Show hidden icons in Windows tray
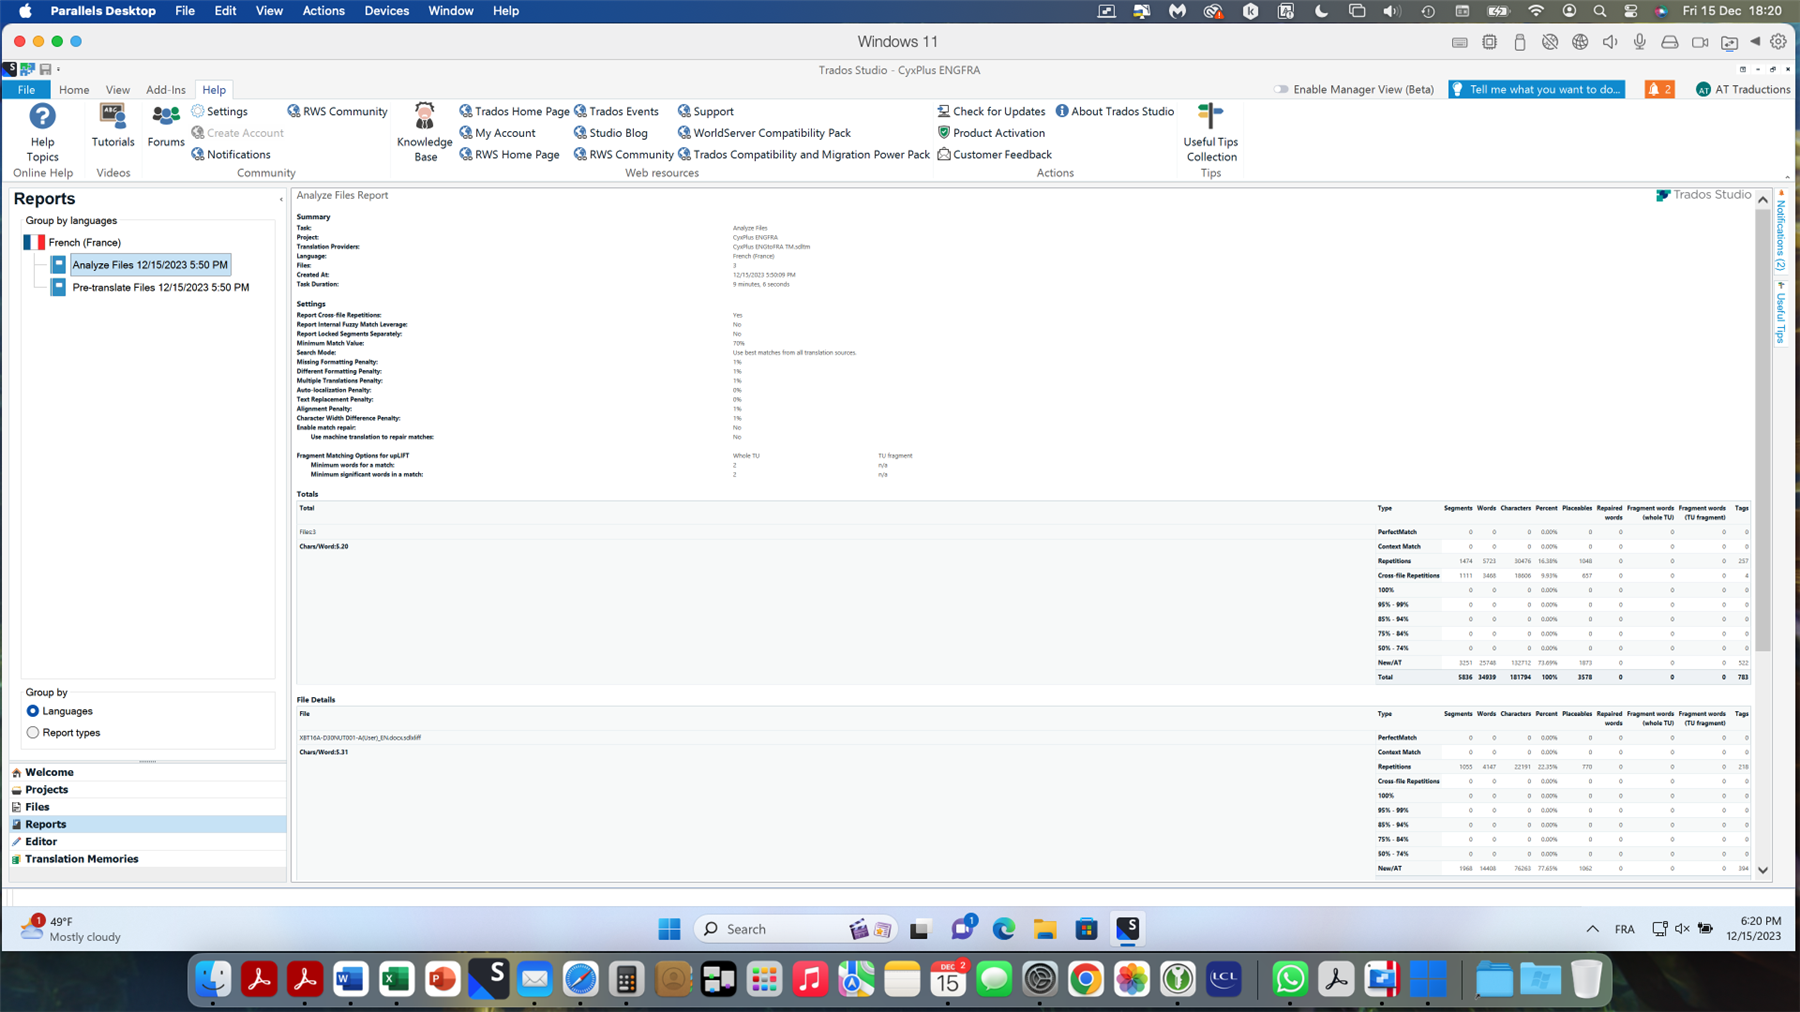 [1592, 929]
